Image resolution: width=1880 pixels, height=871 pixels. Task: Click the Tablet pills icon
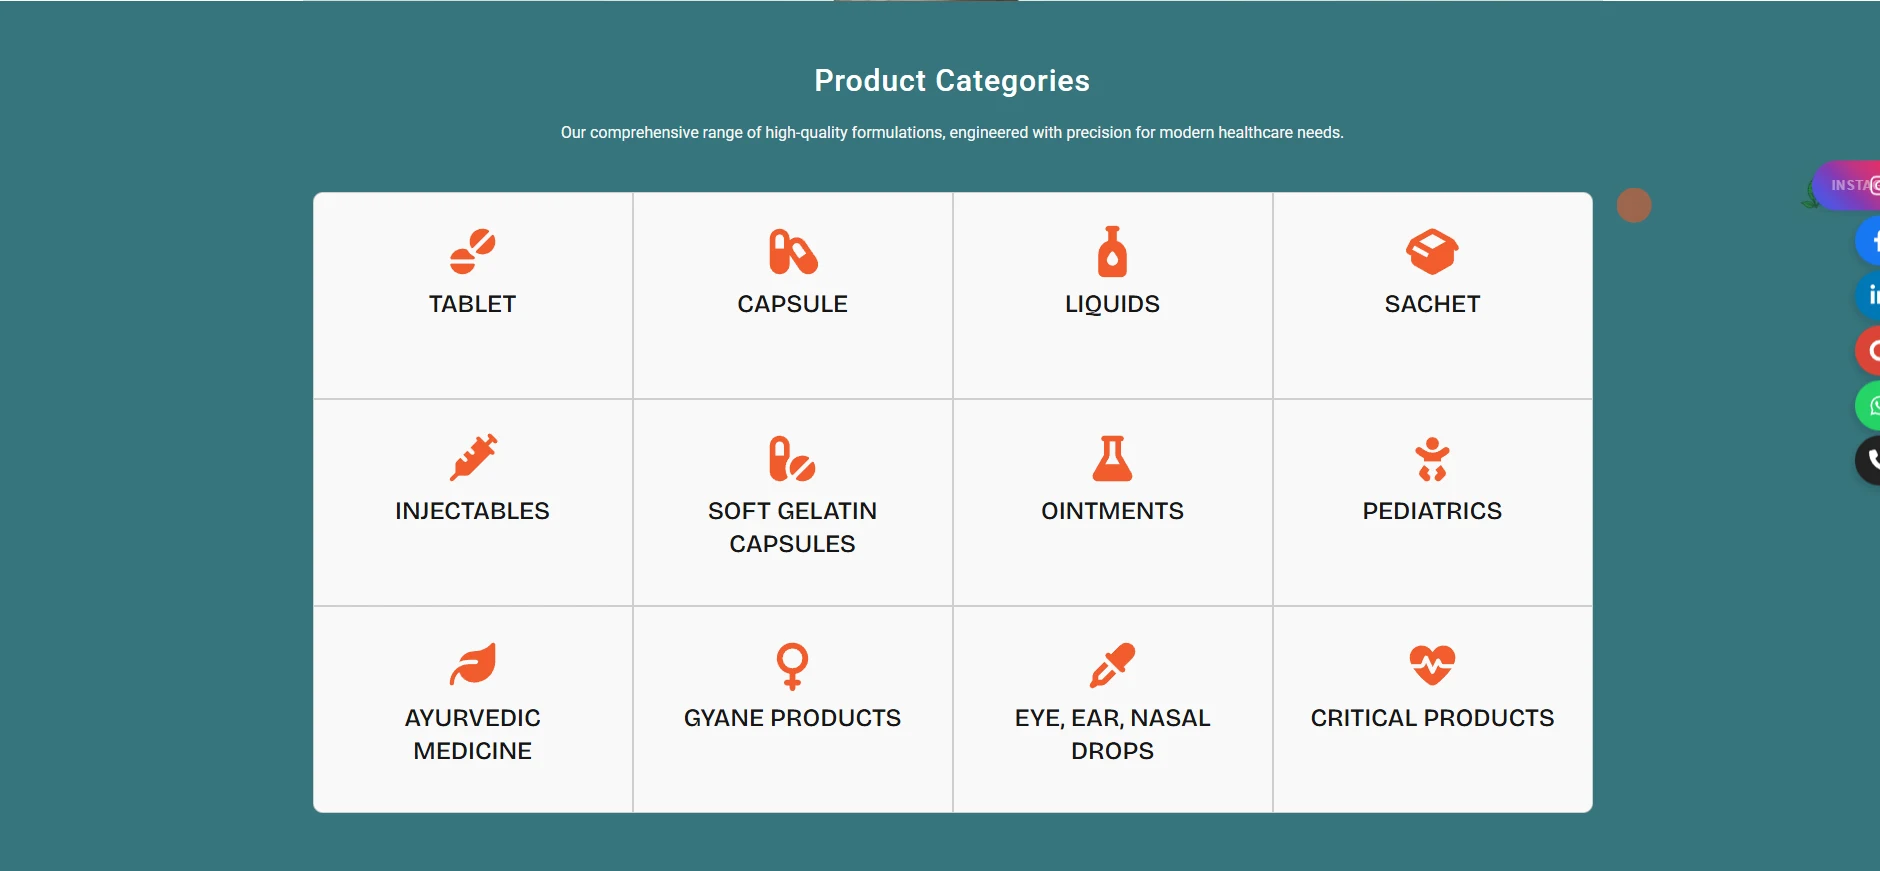click(x=472, y=252)
